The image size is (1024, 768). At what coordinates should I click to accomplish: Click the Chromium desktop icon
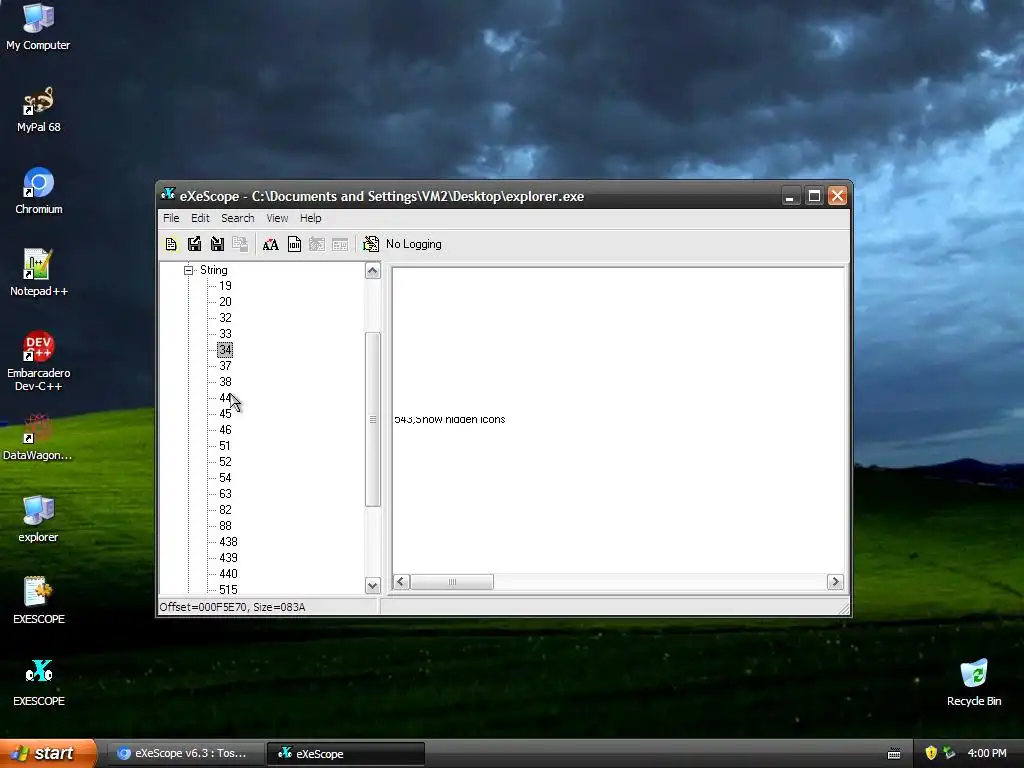coord(39,191)
